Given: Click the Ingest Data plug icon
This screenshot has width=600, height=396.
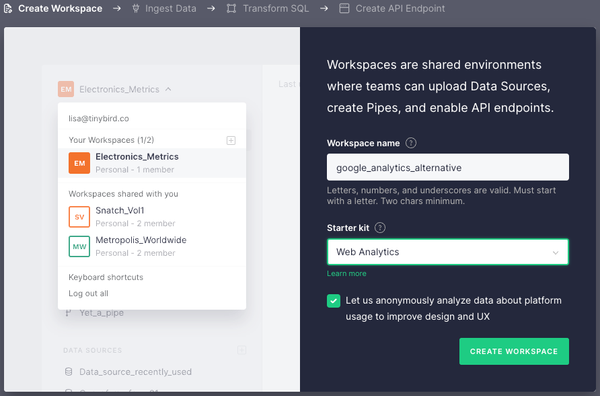Looking at the screenshot, I should point(135,8).
